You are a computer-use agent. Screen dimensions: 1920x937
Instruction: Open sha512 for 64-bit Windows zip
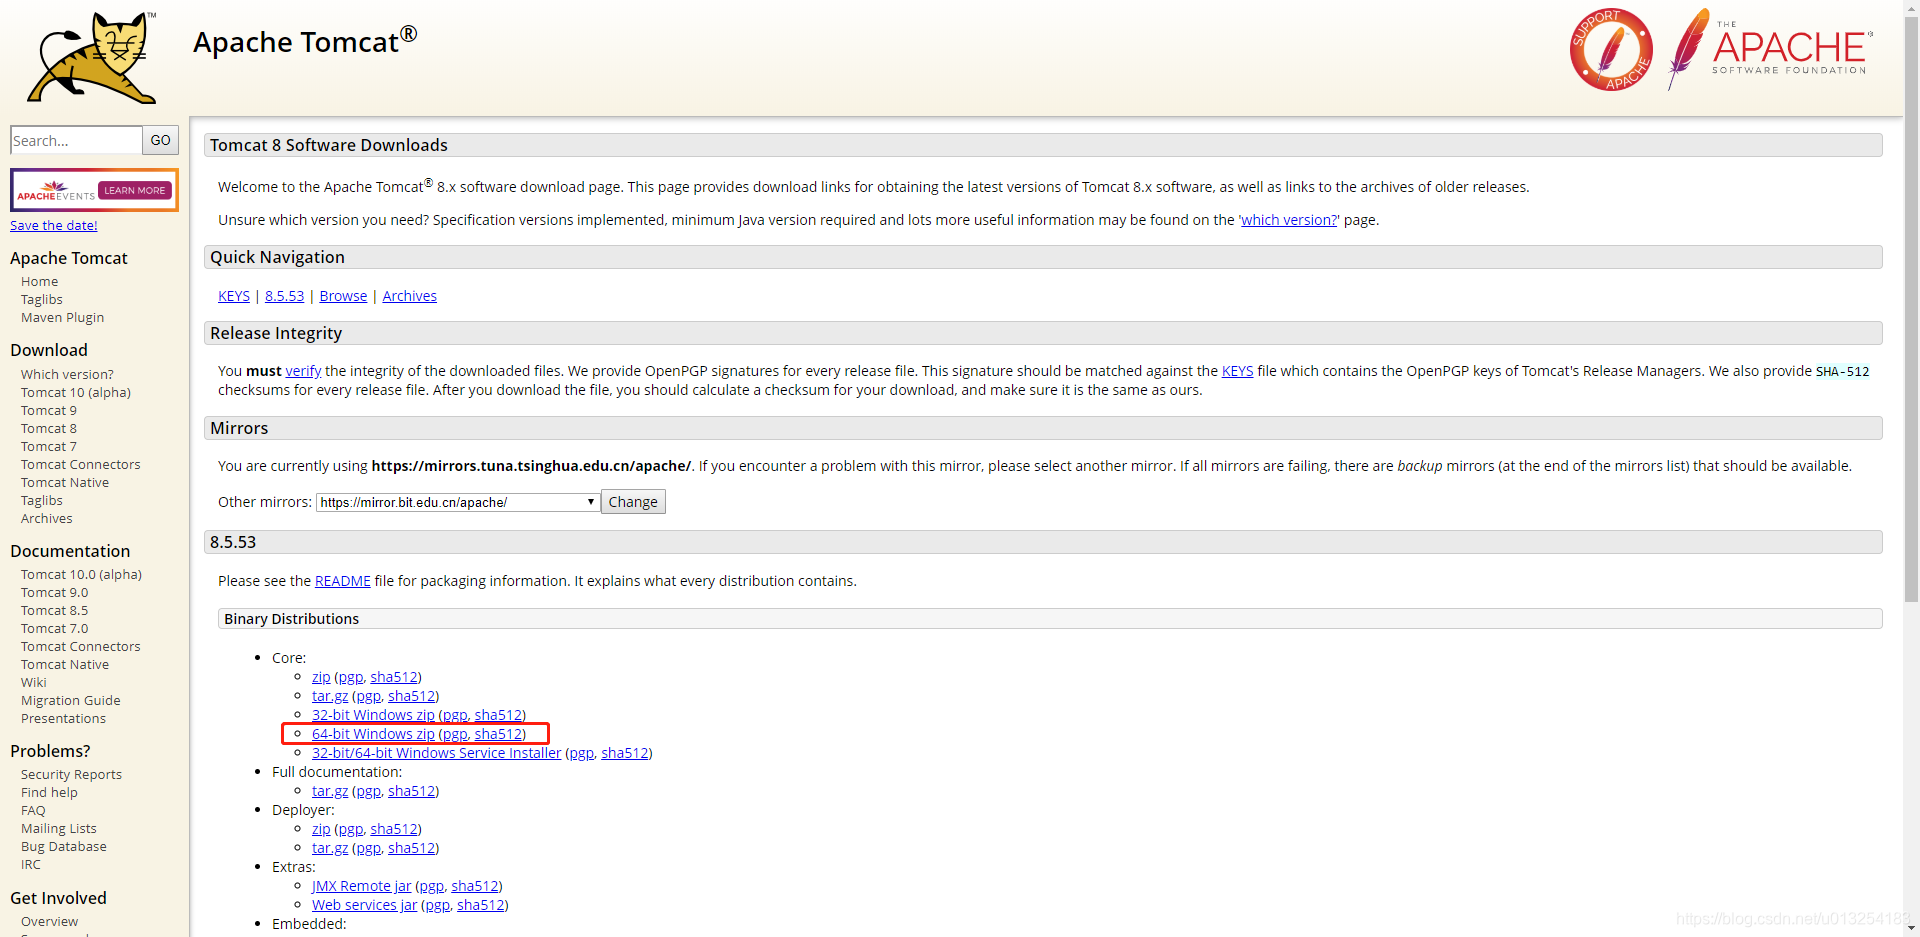point(498,734)
